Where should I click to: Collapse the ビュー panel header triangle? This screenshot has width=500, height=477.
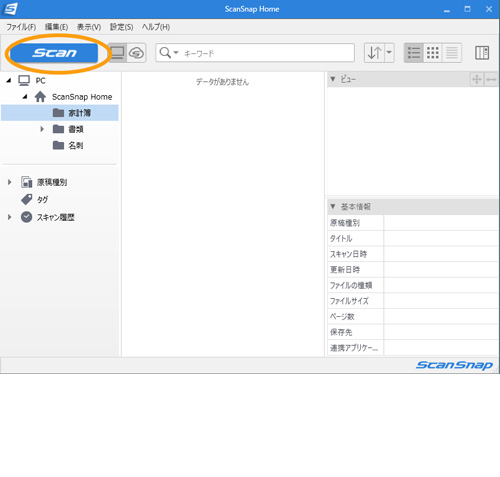coord(333,79)
